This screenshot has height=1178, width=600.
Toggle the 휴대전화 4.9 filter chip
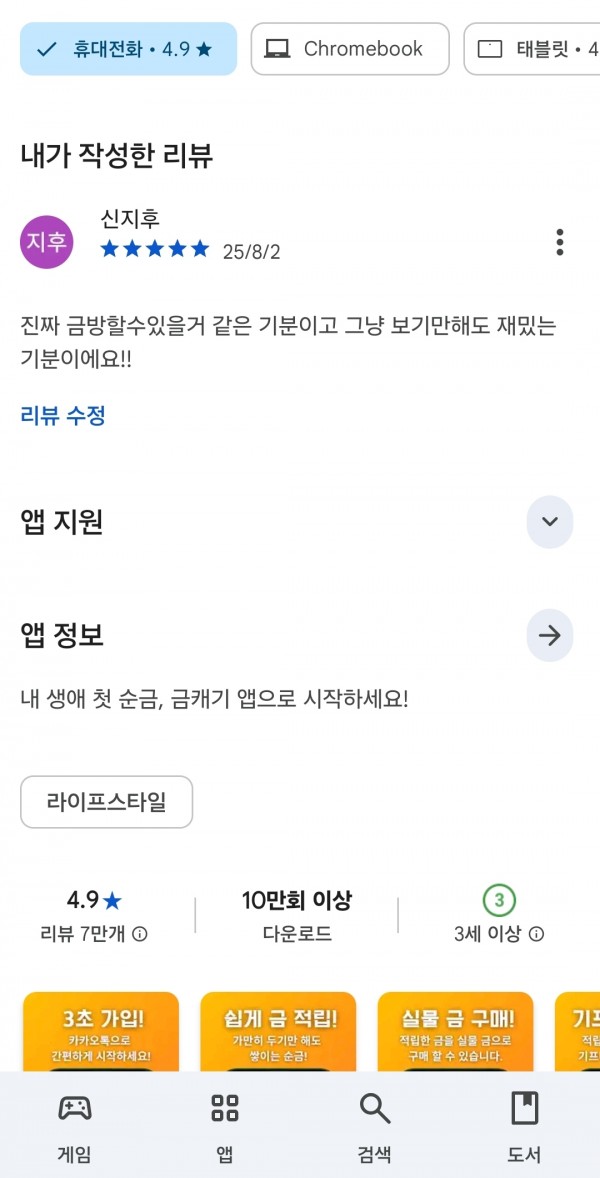tap(128, 49)
